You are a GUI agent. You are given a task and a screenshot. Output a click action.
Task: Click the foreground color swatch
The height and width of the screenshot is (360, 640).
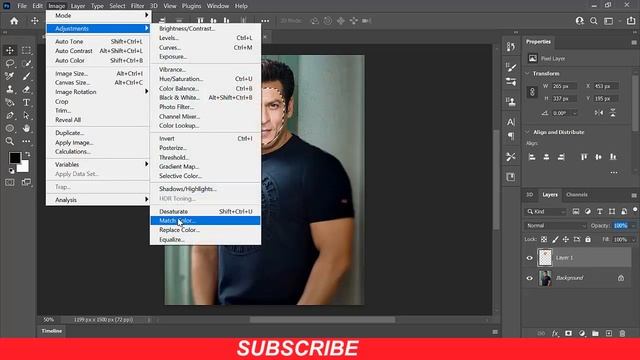pyautogui.click(x=14, y=158)
